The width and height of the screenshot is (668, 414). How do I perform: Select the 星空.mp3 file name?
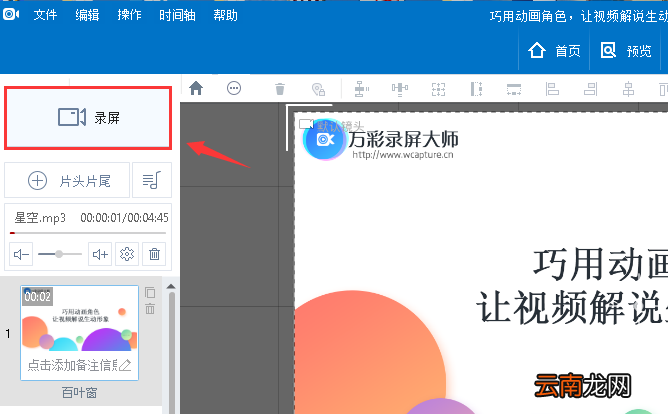click(40, 218)
